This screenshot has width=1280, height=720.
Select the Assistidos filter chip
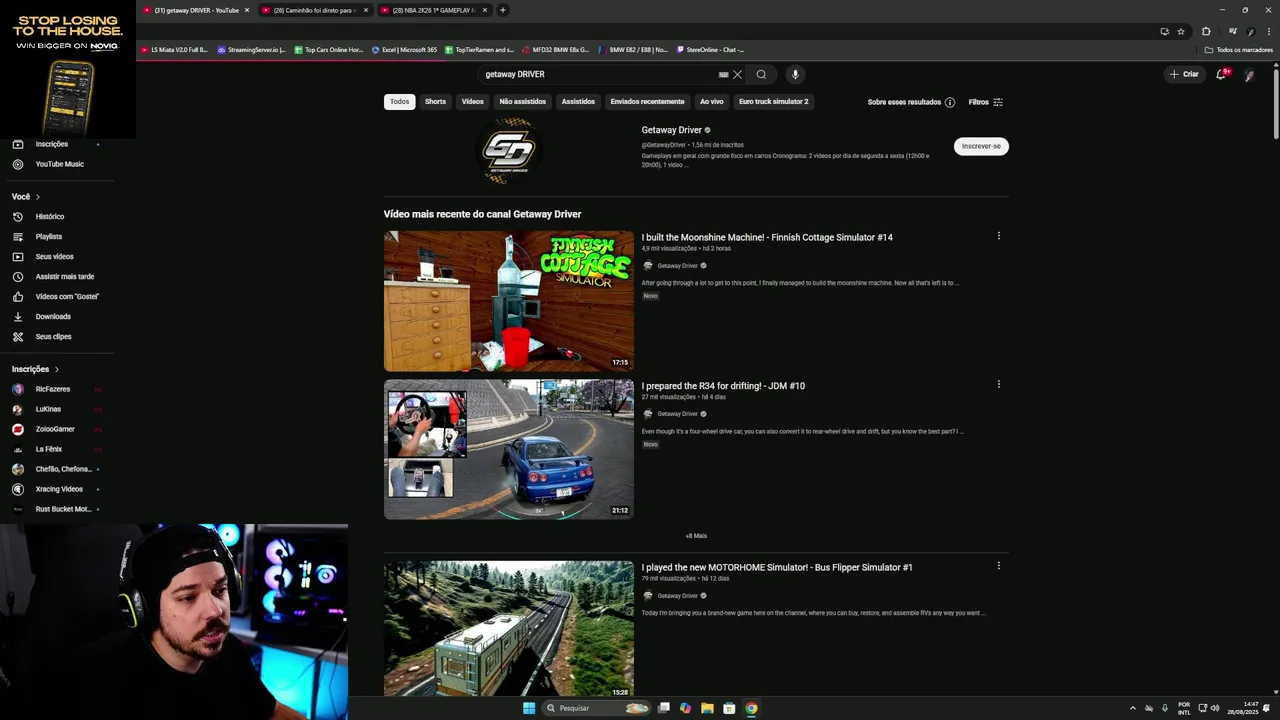578,102
